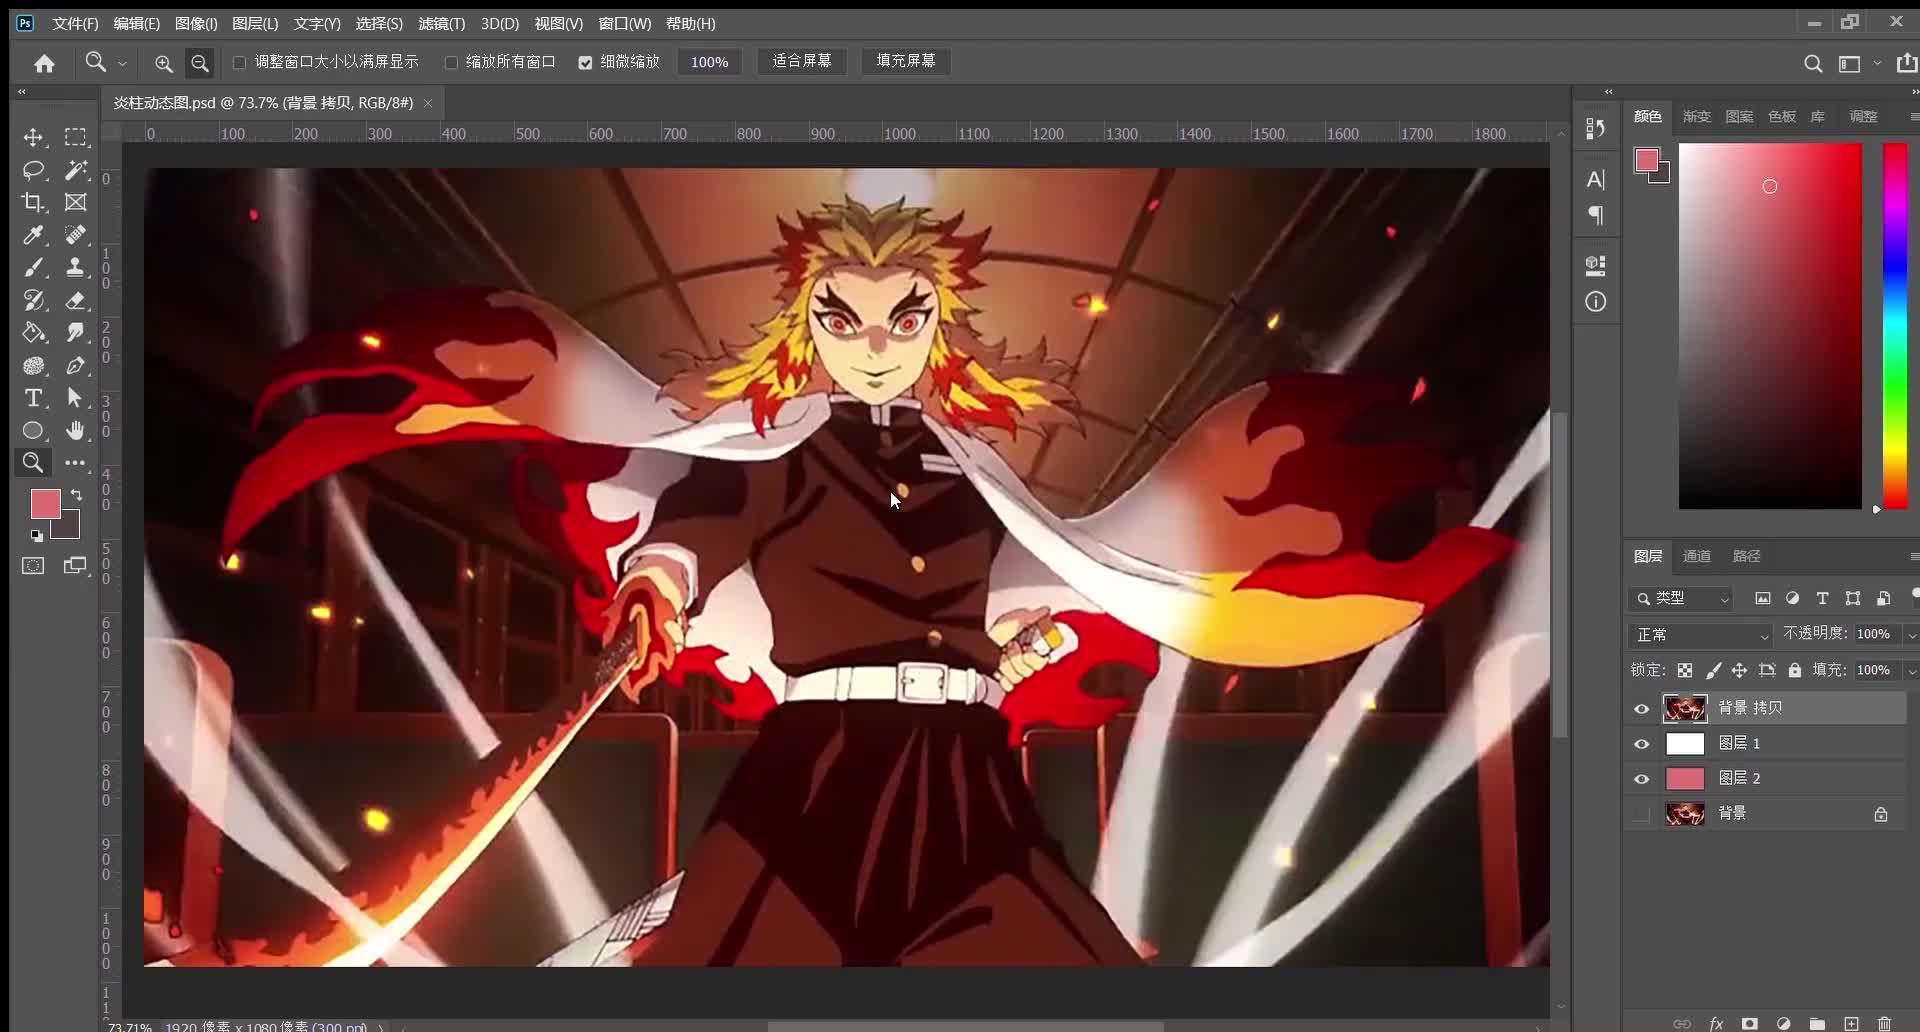
Task: Open the blend mode 正常 dropdown
Action: (x=1701, y=635)
